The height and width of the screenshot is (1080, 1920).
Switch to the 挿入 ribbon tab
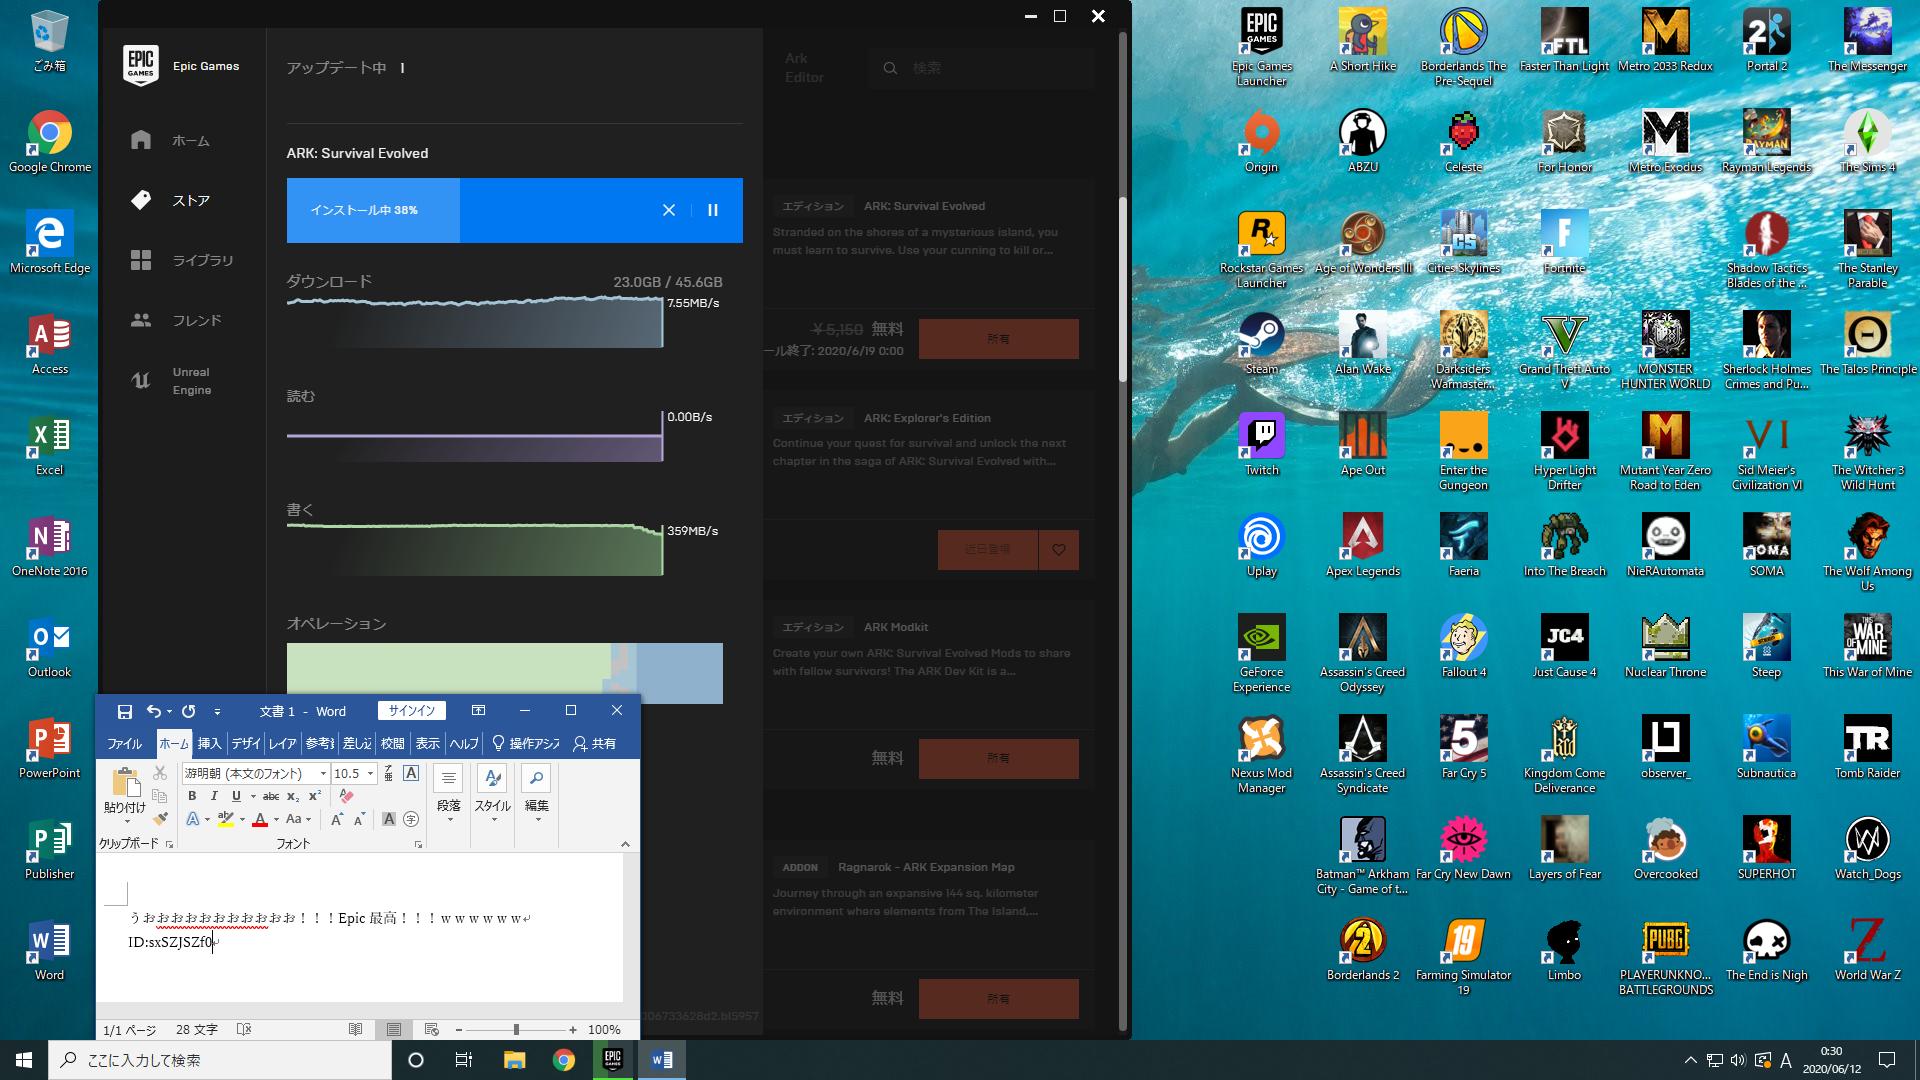pyautogui.click(x=209, y=743)
